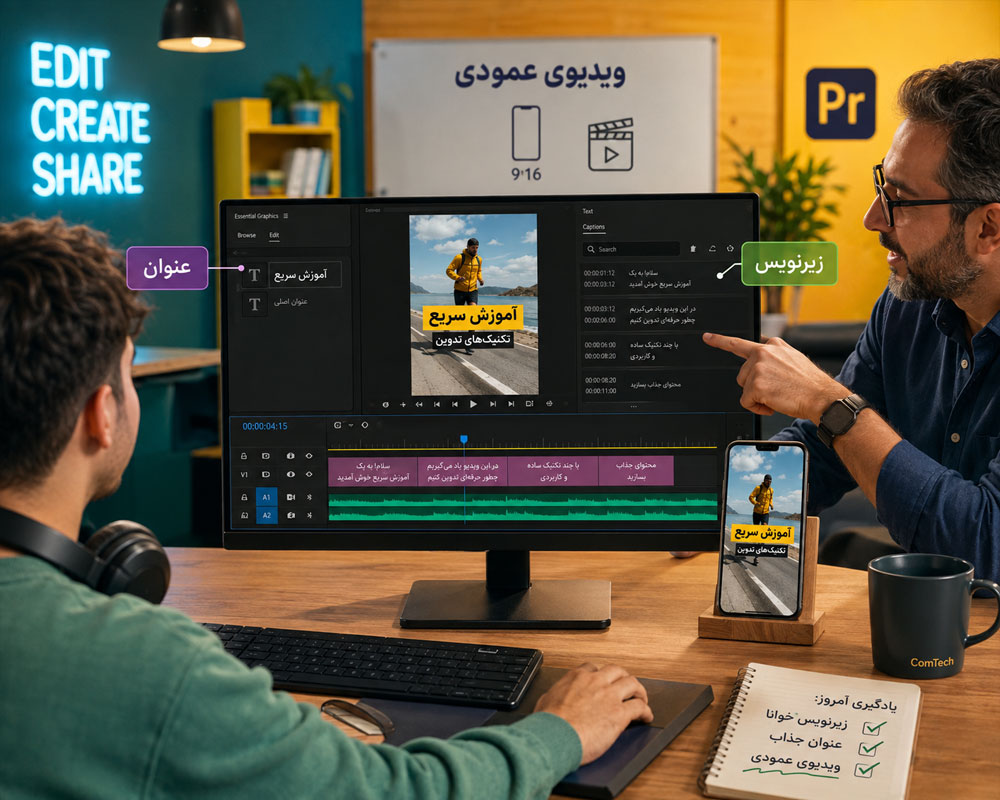This screenshot has height=800, width=1000.
Task: Select the caption starting at 00:00:01:12
Action: [x=663, y=278]
